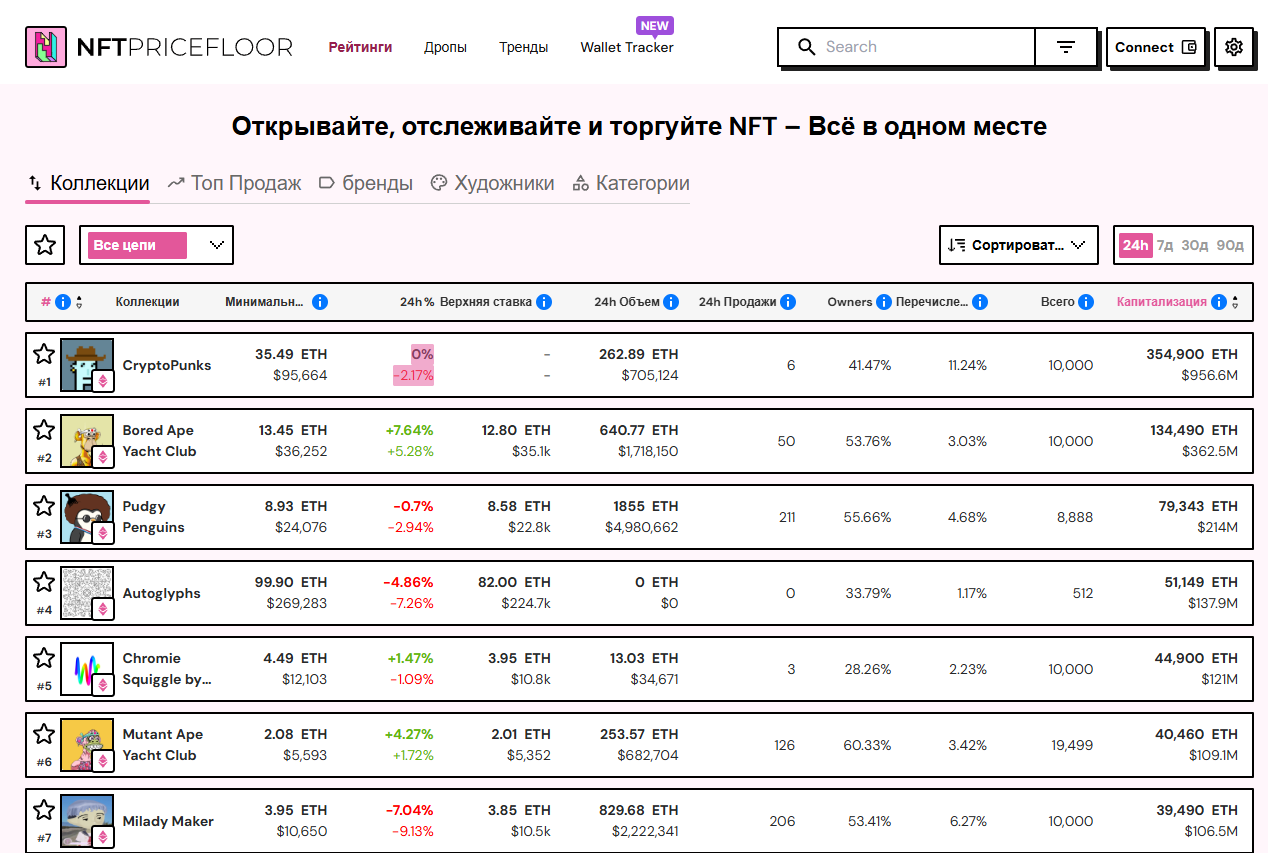Screen dimensions: 1268x853
Task: Open search filters icon
Action: pyautogui.click(x=1066, y=47)
